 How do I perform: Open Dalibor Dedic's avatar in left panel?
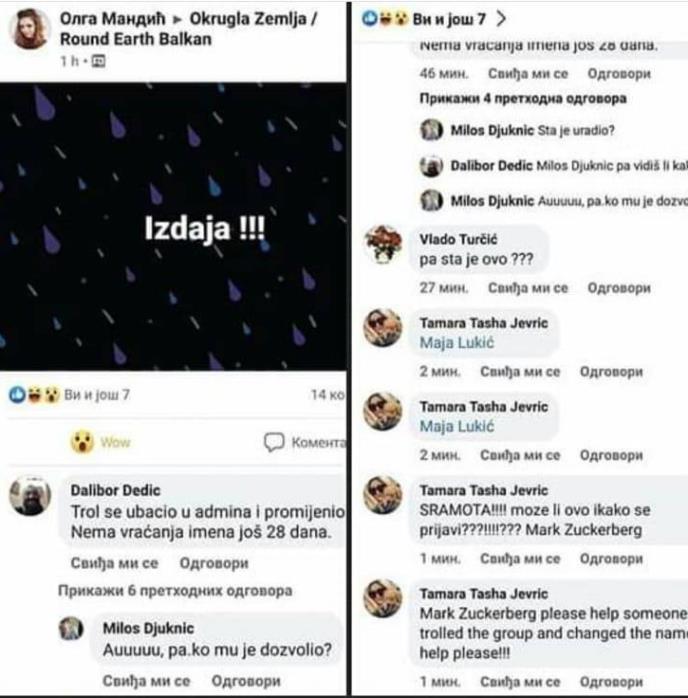[30, 496]
